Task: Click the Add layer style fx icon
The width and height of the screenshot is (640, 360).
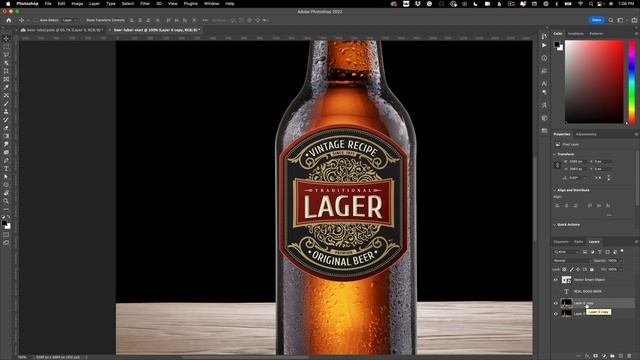Action: coord(587,356)
